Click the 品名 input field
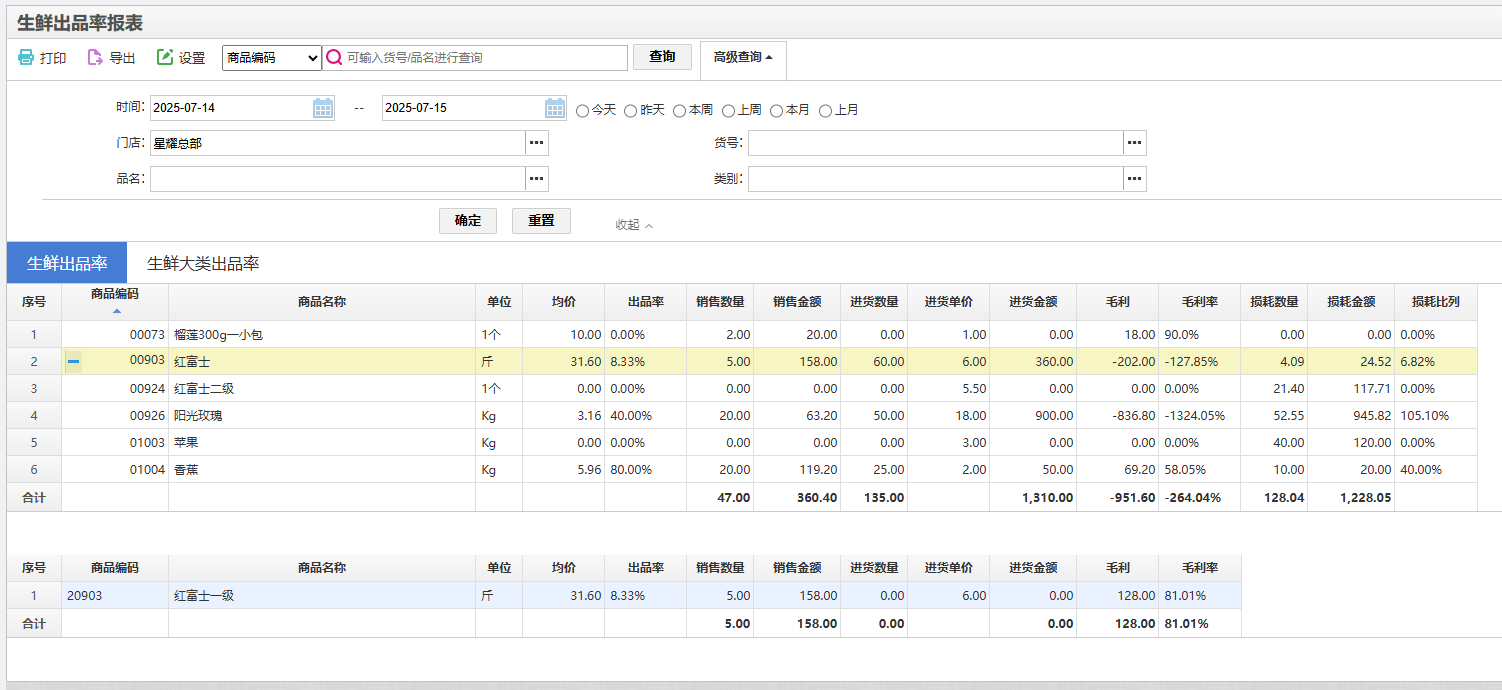Viewport: 1502px width, 690px height. 338,179
